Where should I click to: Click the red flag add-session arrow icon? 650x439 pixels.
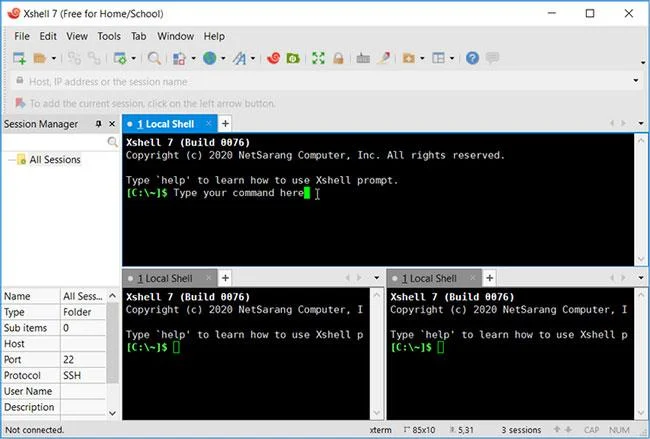pyautogui.click(x=20, y=103)
